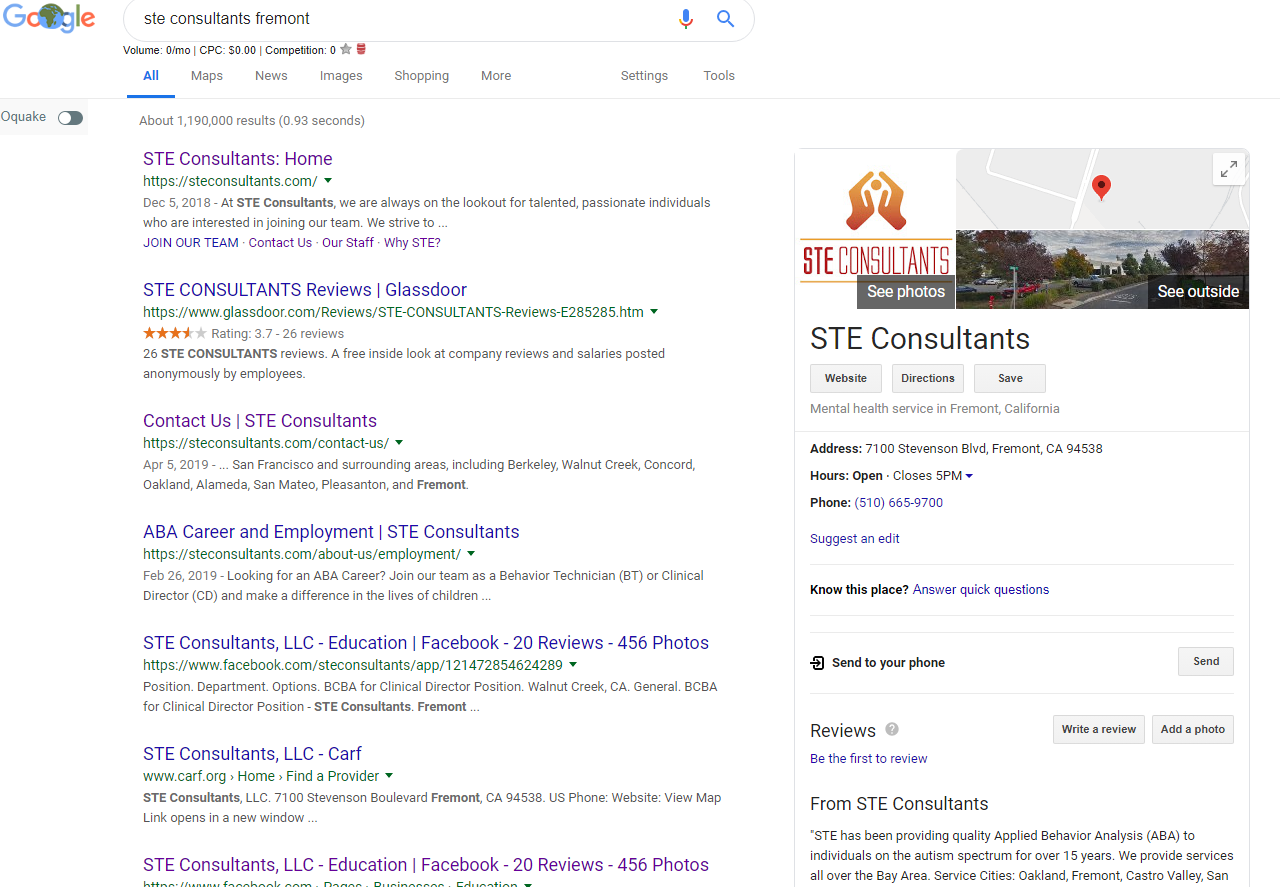The image size is (1280, 887).
Task: Click the Glassdoor star rating
Action: point(175,334)
